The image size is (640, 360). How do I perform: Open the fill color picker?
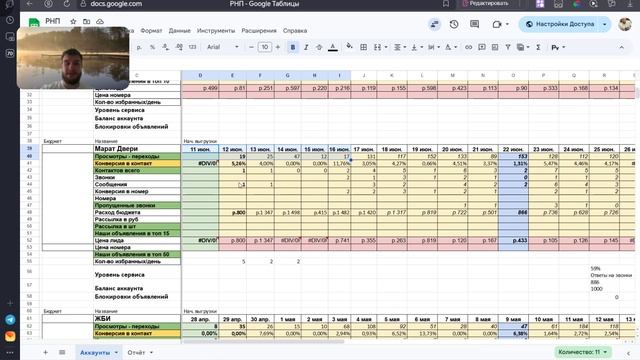point(349,47)
